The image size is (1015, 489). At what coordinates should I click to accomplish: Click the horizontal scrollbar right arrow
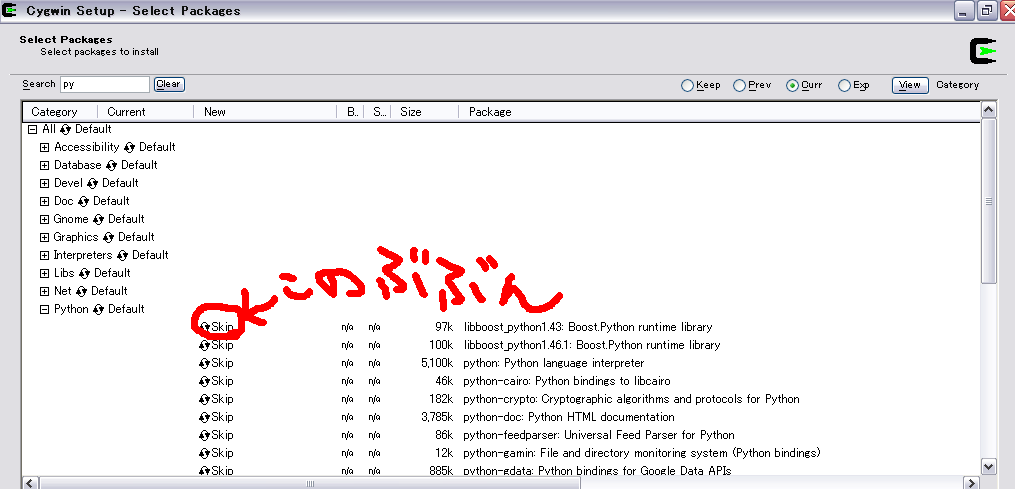tap(972, 483)
